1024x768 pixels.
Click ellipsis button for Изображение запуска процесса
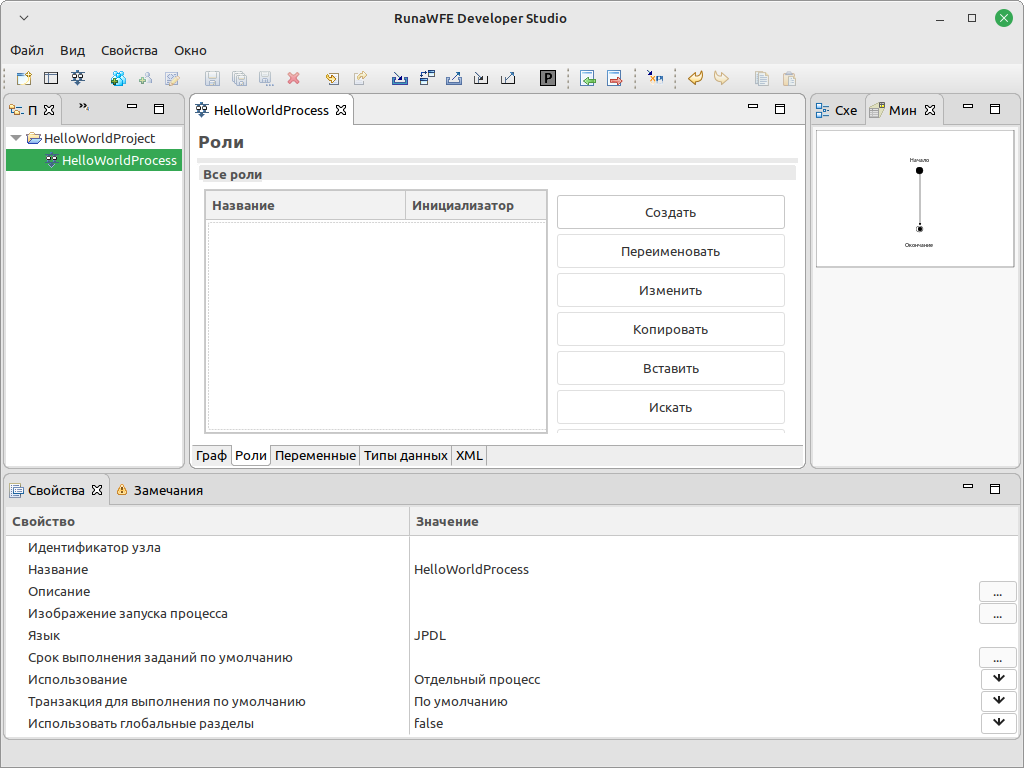[997, 613]
